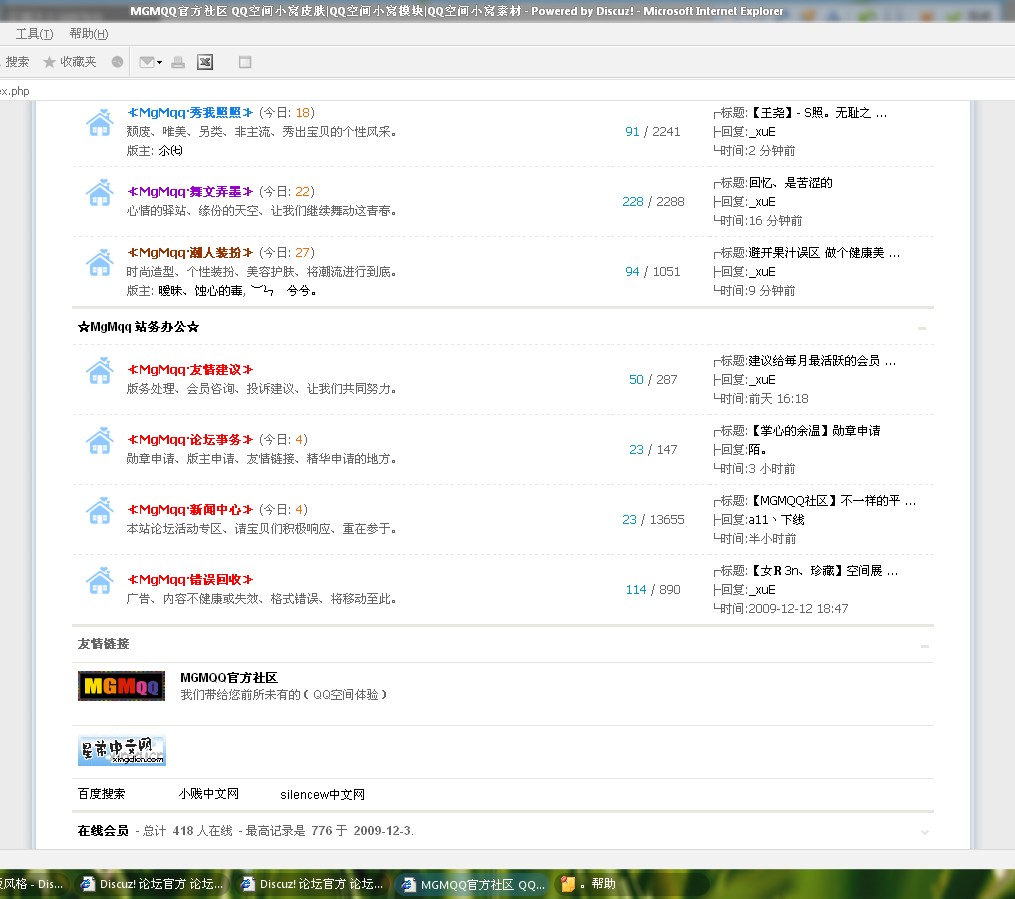Collapse the MgMqq 站务办公 section
This screenshot has height=899, width=1015.
(922, 328)
